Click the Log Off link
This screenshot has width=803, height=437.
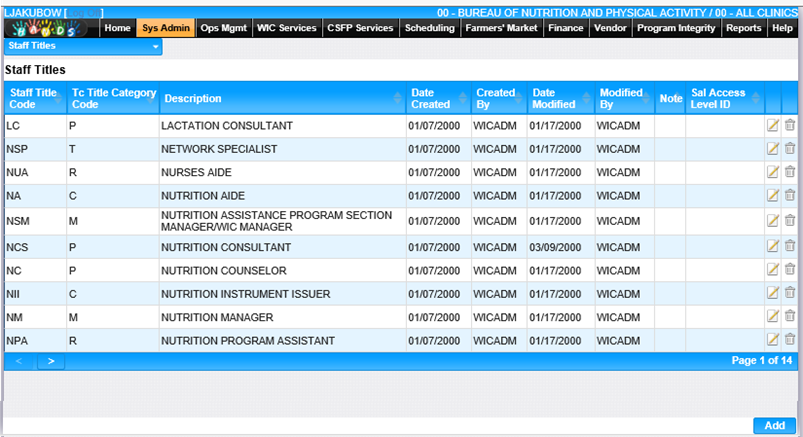[84, 12]
